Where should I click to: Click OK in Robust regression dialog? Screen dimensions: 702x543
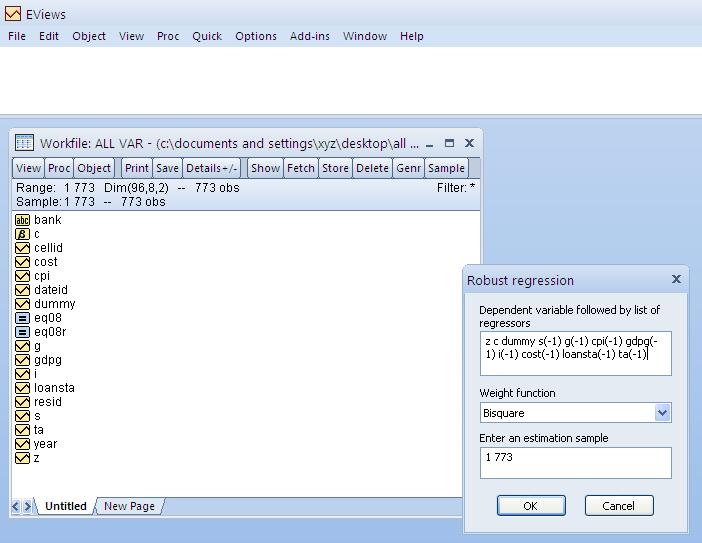click(531, 506)
